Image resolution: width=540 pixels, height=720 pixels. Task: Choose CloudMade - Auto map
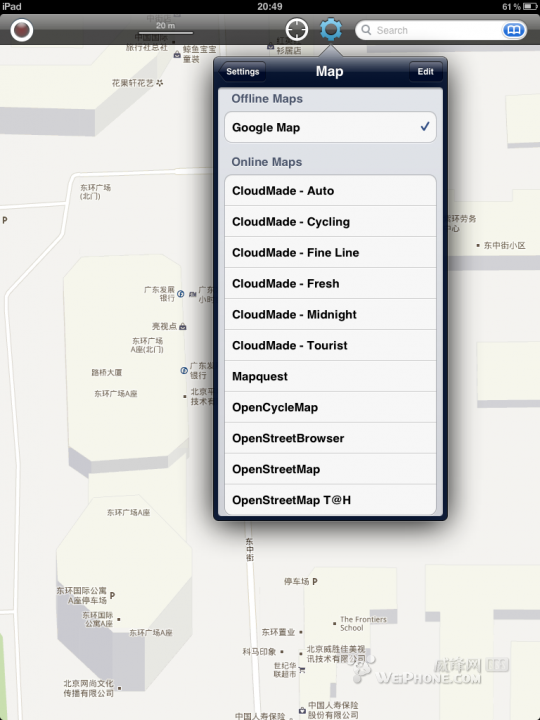[x=330, y=191]
